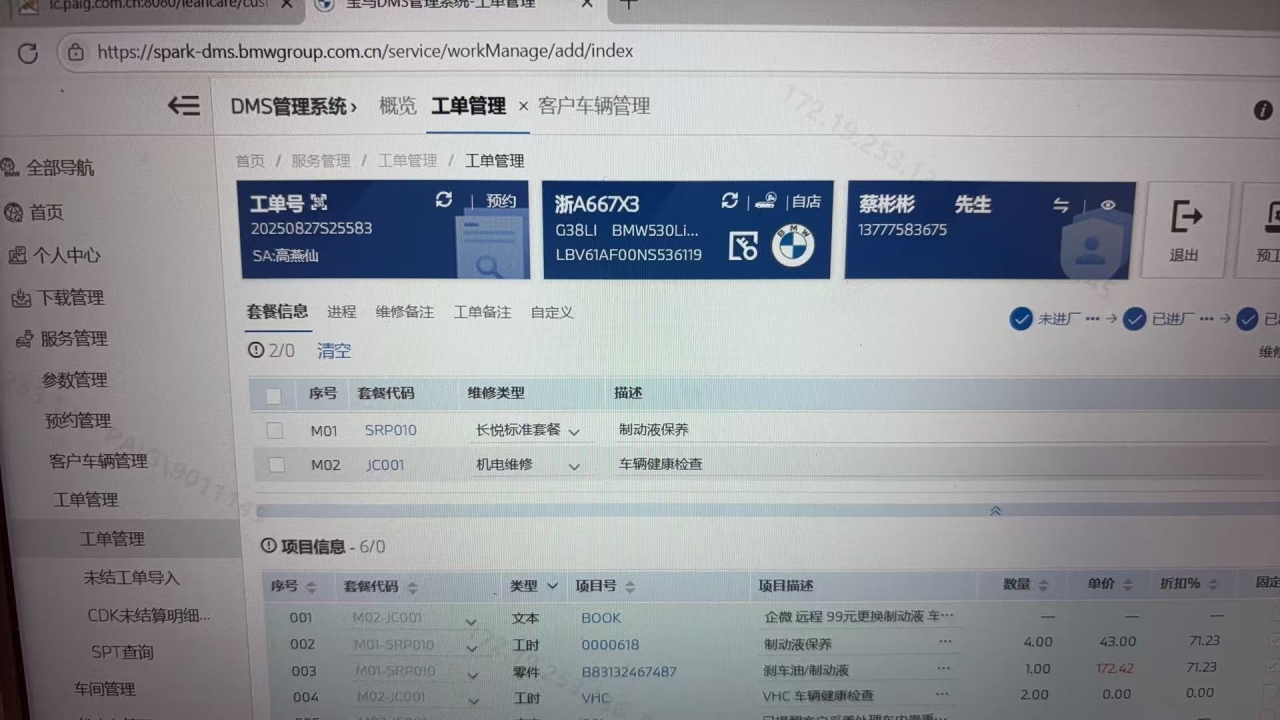Click refresh icon on vehicle 浙A667X3 card
The image size is (1280, 720).
tap(730, 201)
